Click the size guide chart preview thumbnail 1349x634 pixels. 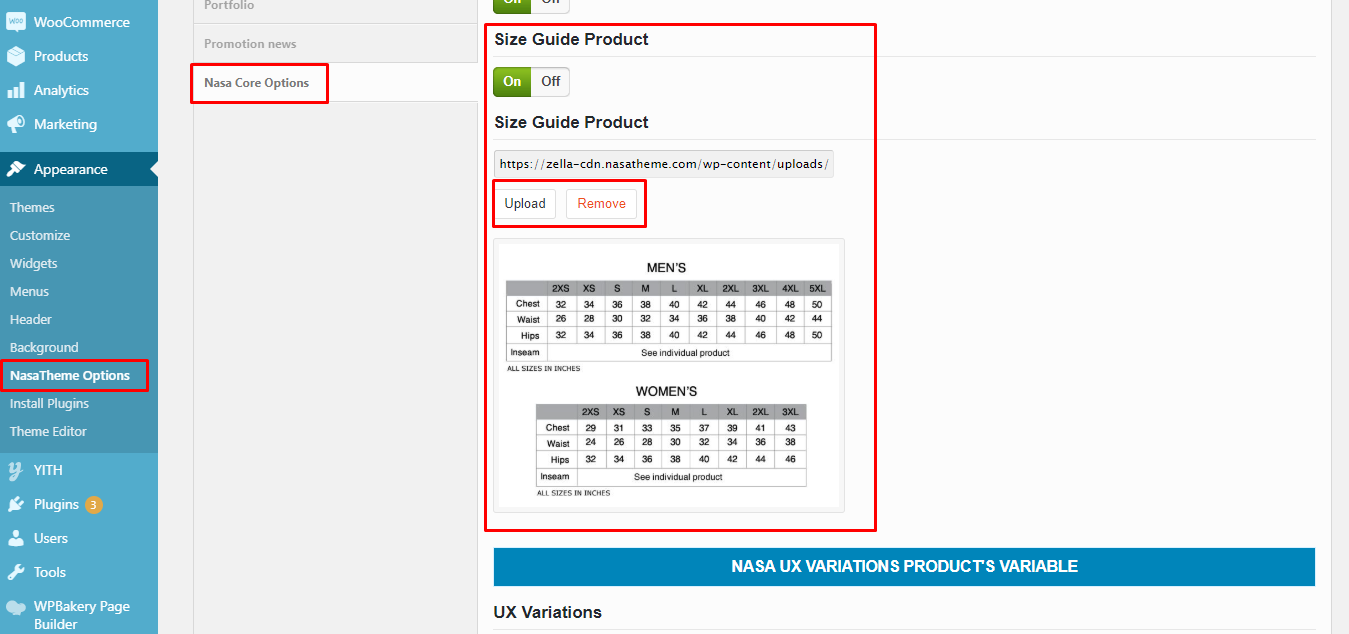point(669,375)
